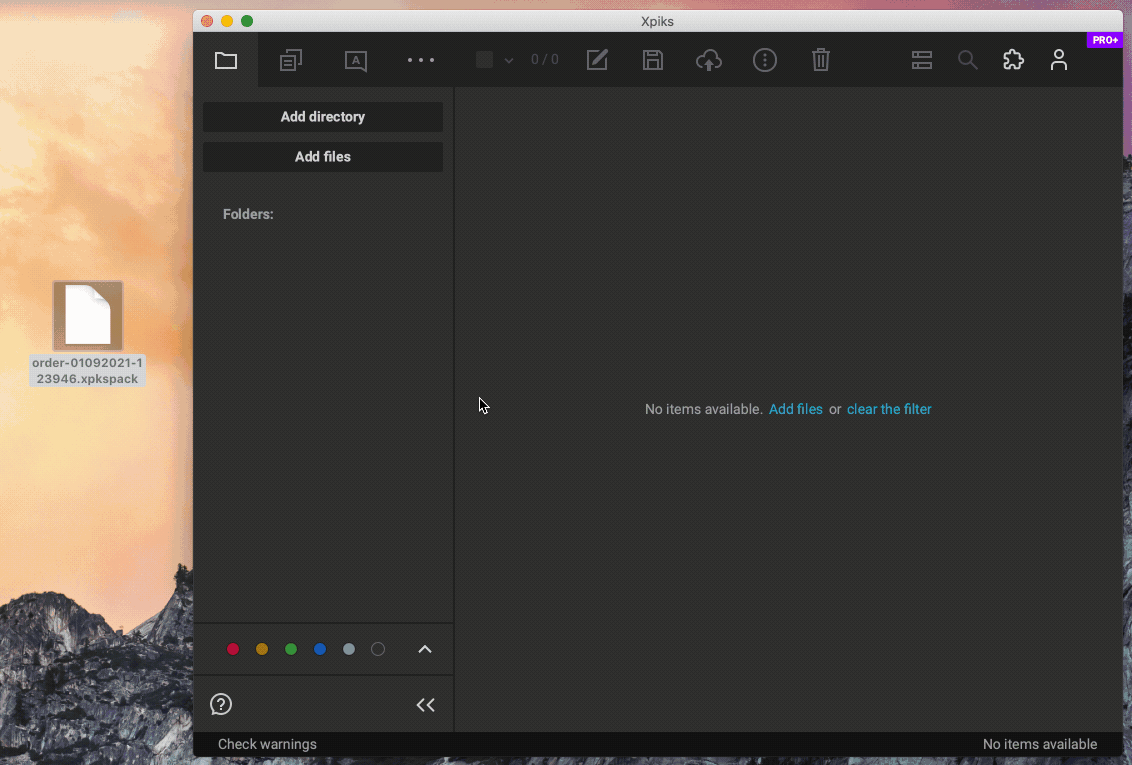This screenshot has height=765, width=1132.
Task: Expand the color labels panel chevron
Action: [425, 649]
